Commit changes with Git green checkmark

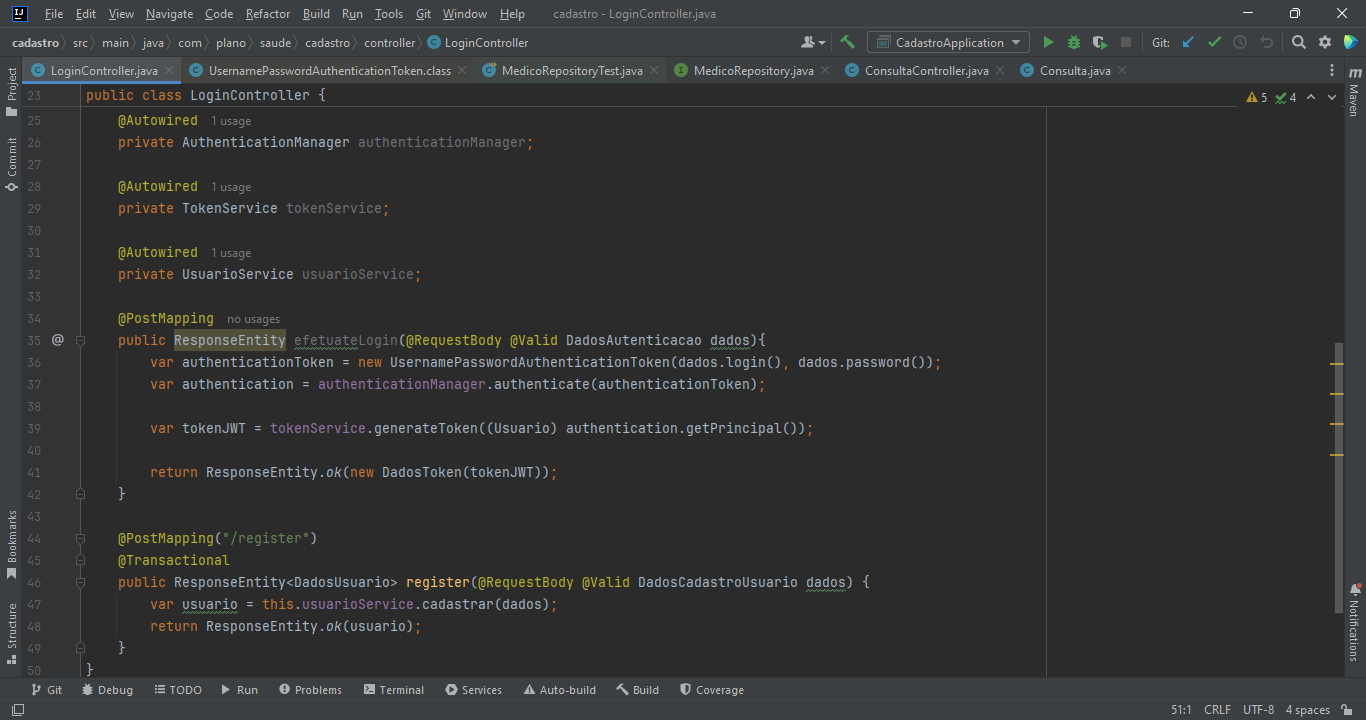coord(1214,42)
